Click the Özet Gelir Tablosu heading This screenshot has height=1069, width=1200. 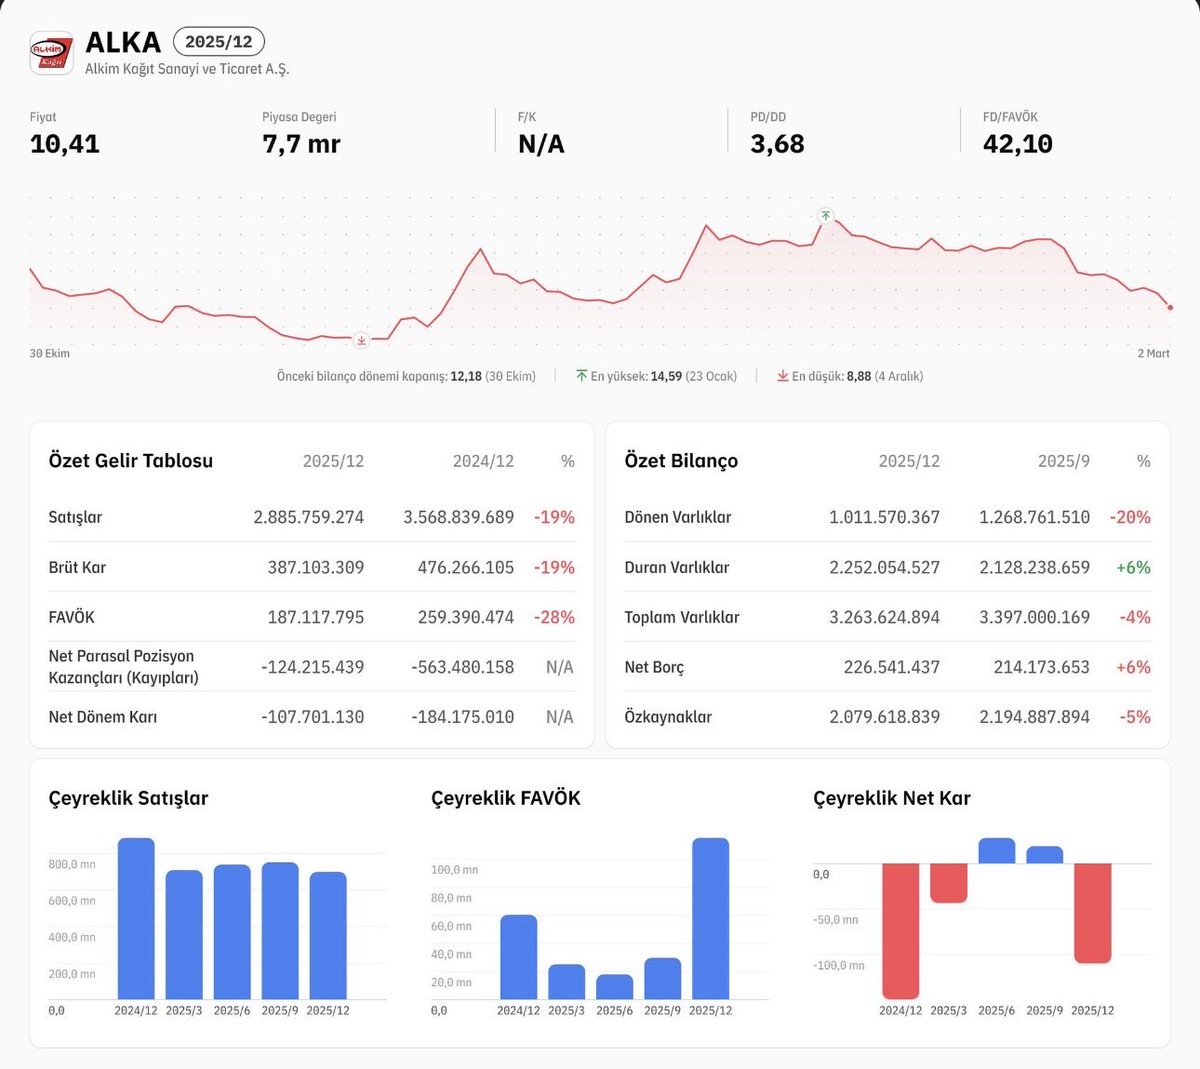coord(131,461)
